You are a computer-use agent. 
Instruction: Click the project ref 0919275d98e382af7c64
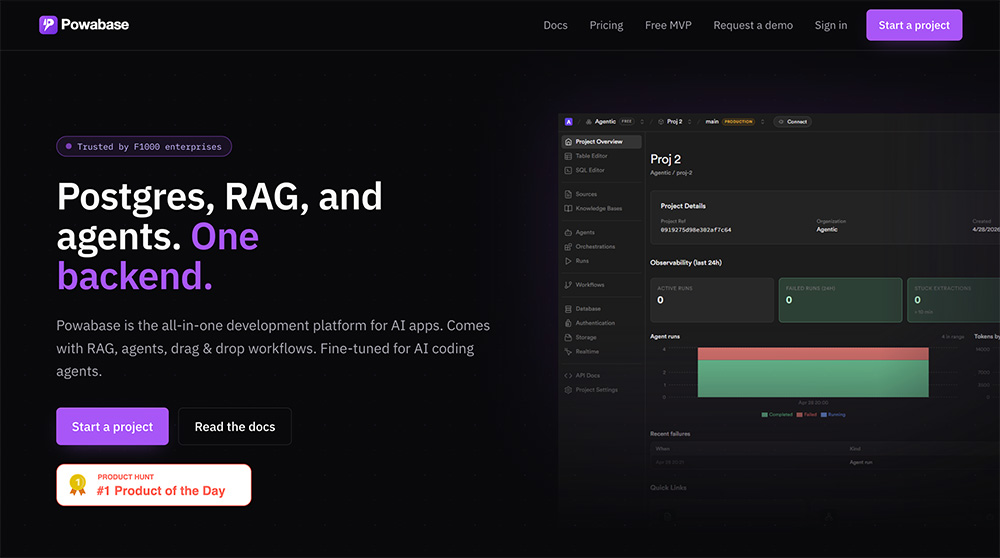click(x=696, y=230)
